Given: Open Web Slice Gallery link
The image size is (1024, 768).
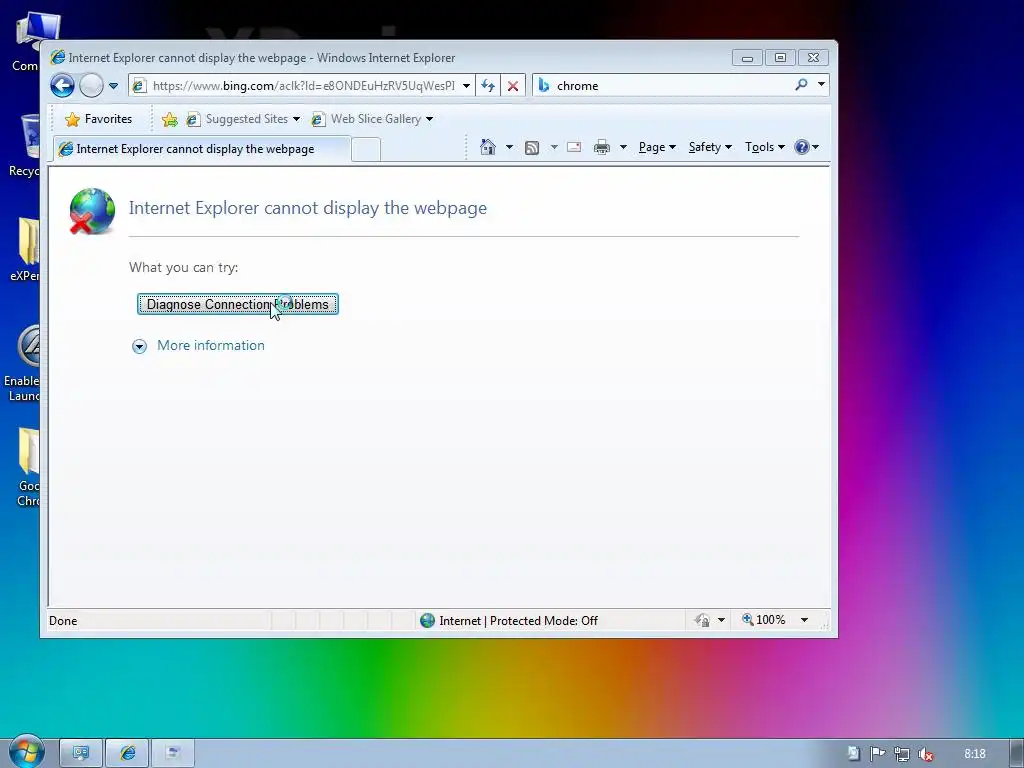Looking at the screenshot, I should (x=366, y=119).
